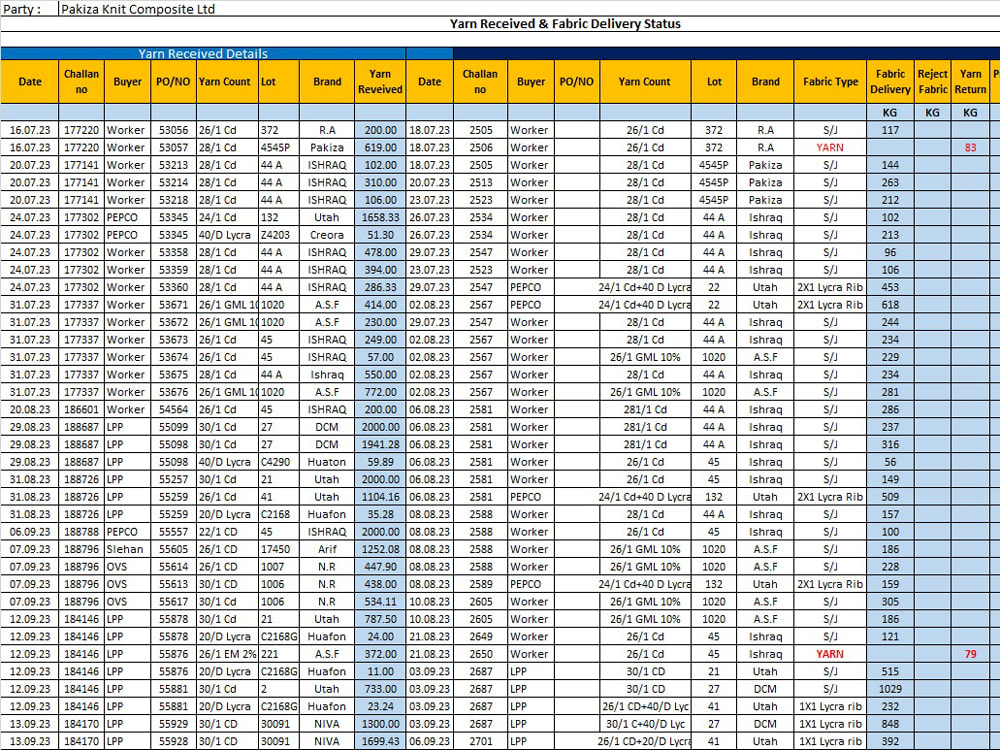Select delivery challan number 2506
1000x750 pixels.
(x=480, y=147)
